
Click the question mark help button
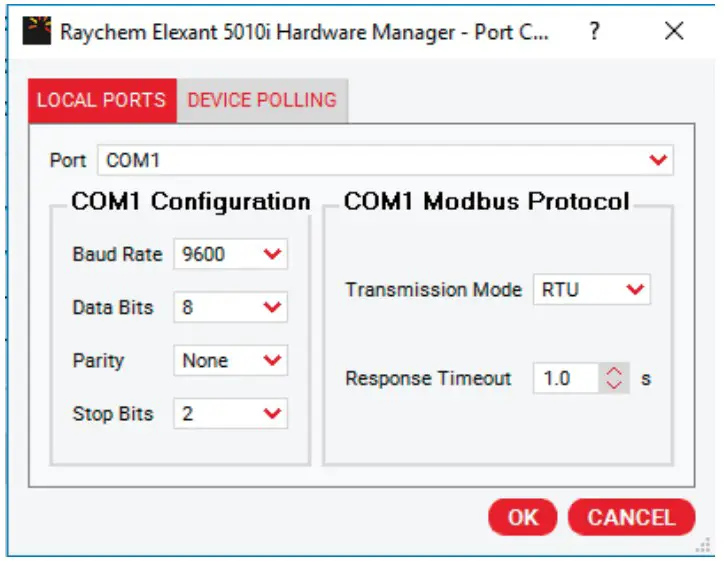coord(595,31)
